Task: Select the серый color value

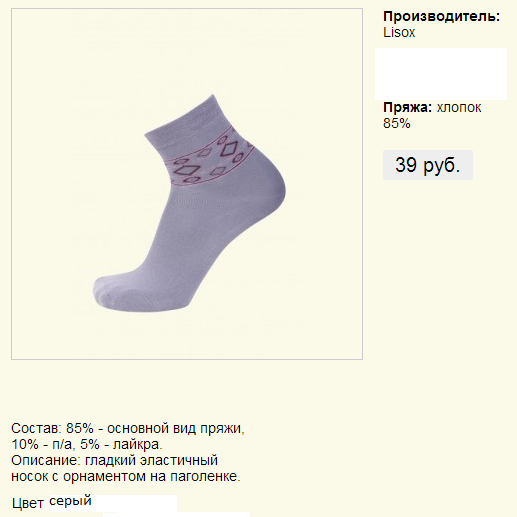Action: coord(70,500)
